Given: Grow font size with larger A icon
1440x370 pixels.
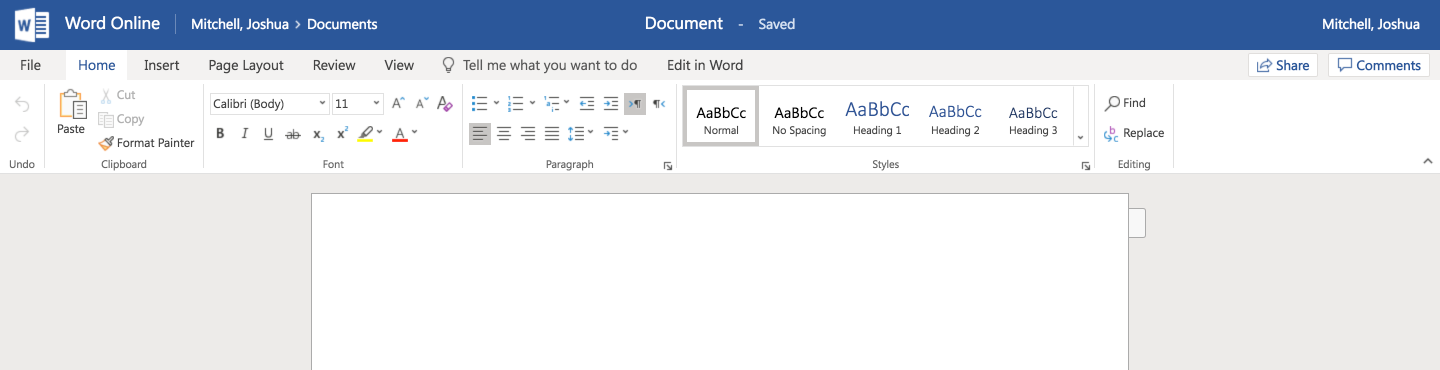Looking at the screenshot, I should [x=398, y=103].
